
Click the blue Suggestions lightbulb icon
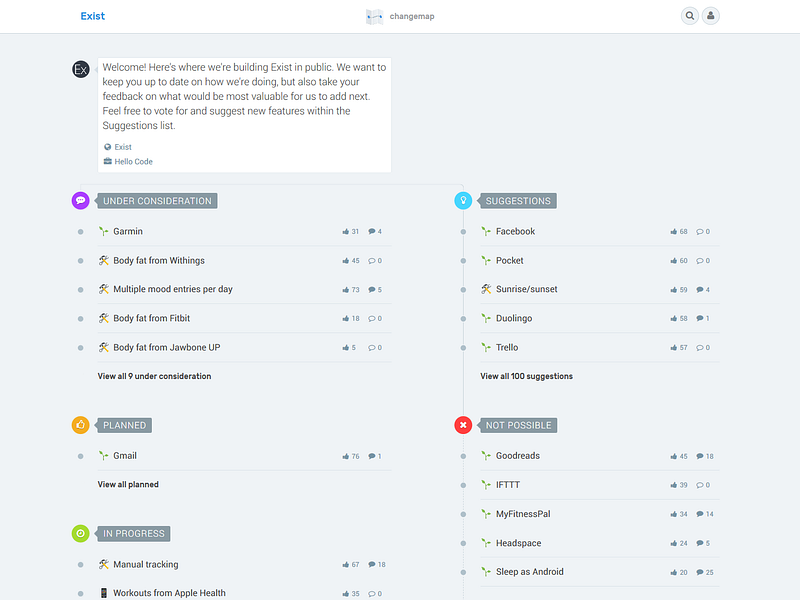(x=463, y=201)
